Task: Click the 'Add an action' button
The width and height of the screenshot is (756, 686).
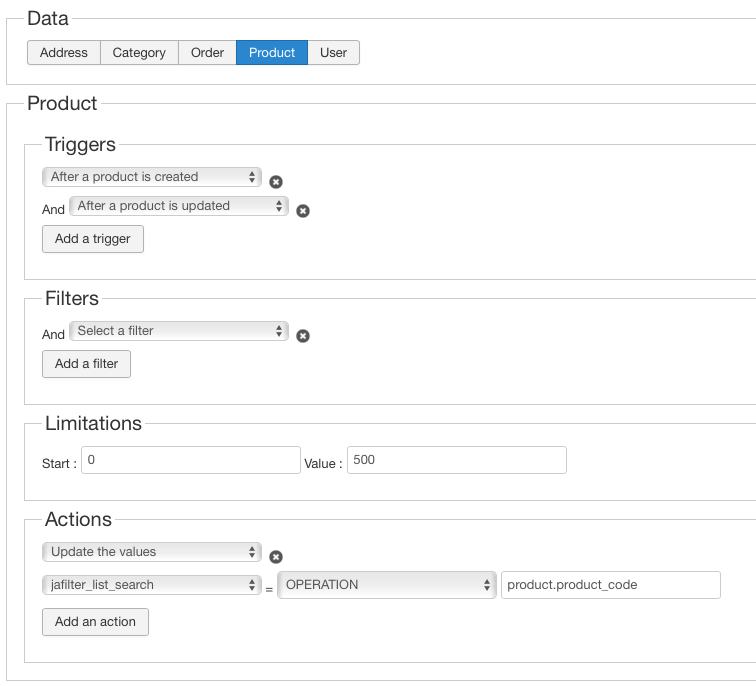Action: (95, 622)
